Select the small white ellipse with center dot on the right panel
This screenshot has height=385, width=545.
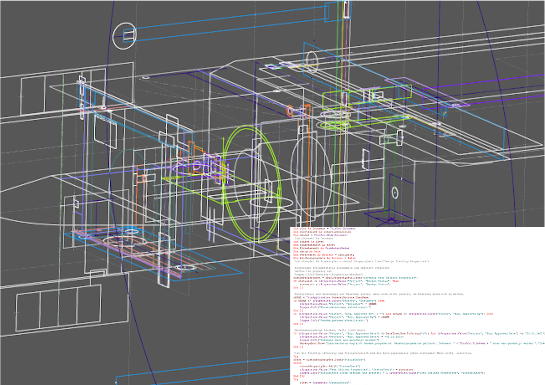(x=395, y=192)
